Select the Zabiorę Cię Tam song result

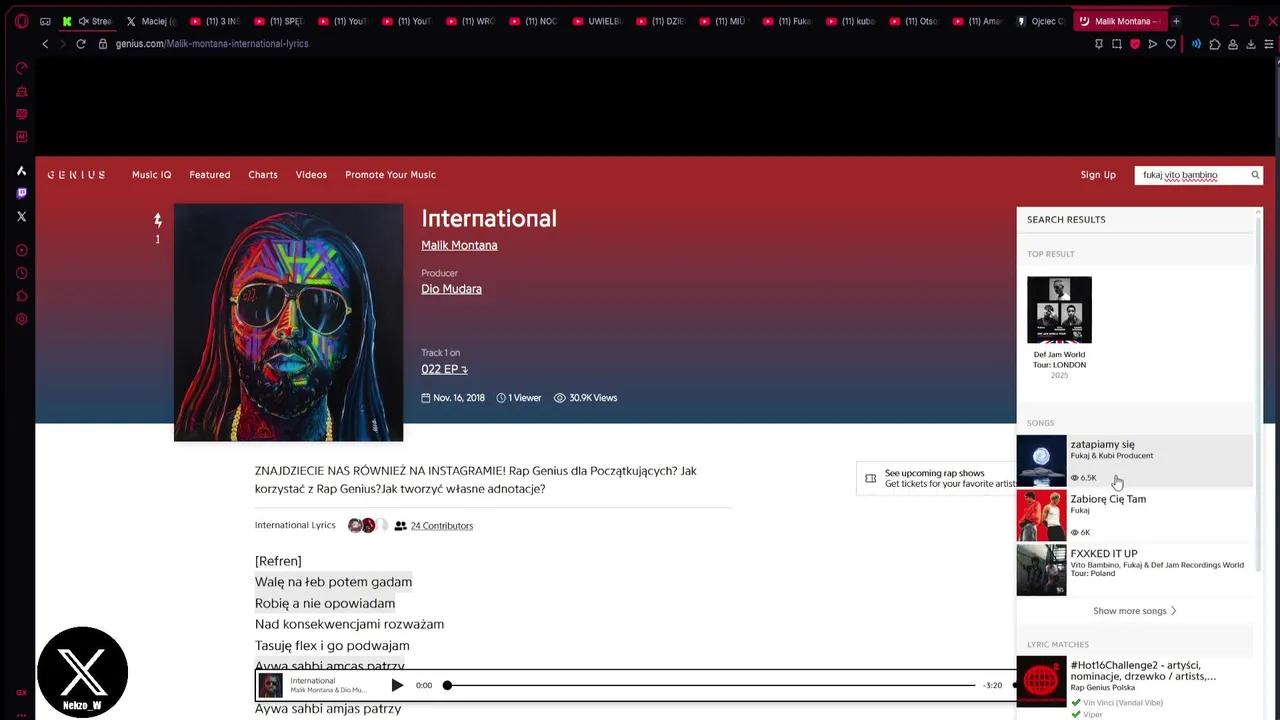pos(1134,515)
